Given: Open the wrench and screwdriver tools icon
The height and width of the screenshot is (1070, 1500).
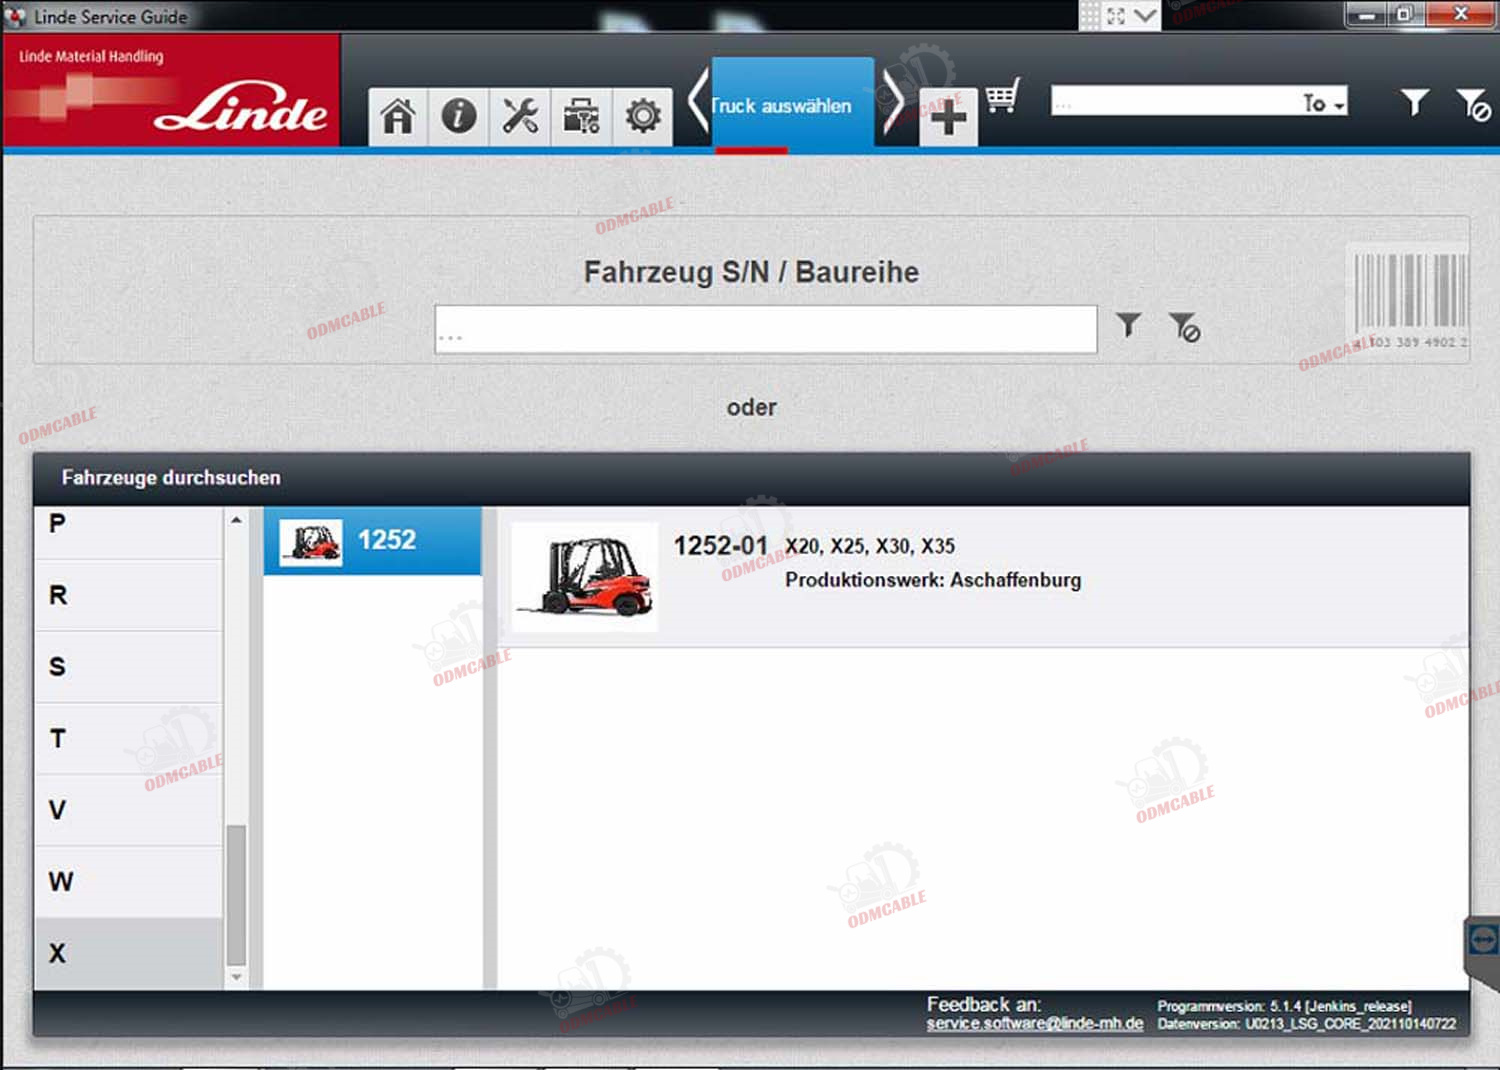Looking at the screenshot, I should [x=520, y=117].
